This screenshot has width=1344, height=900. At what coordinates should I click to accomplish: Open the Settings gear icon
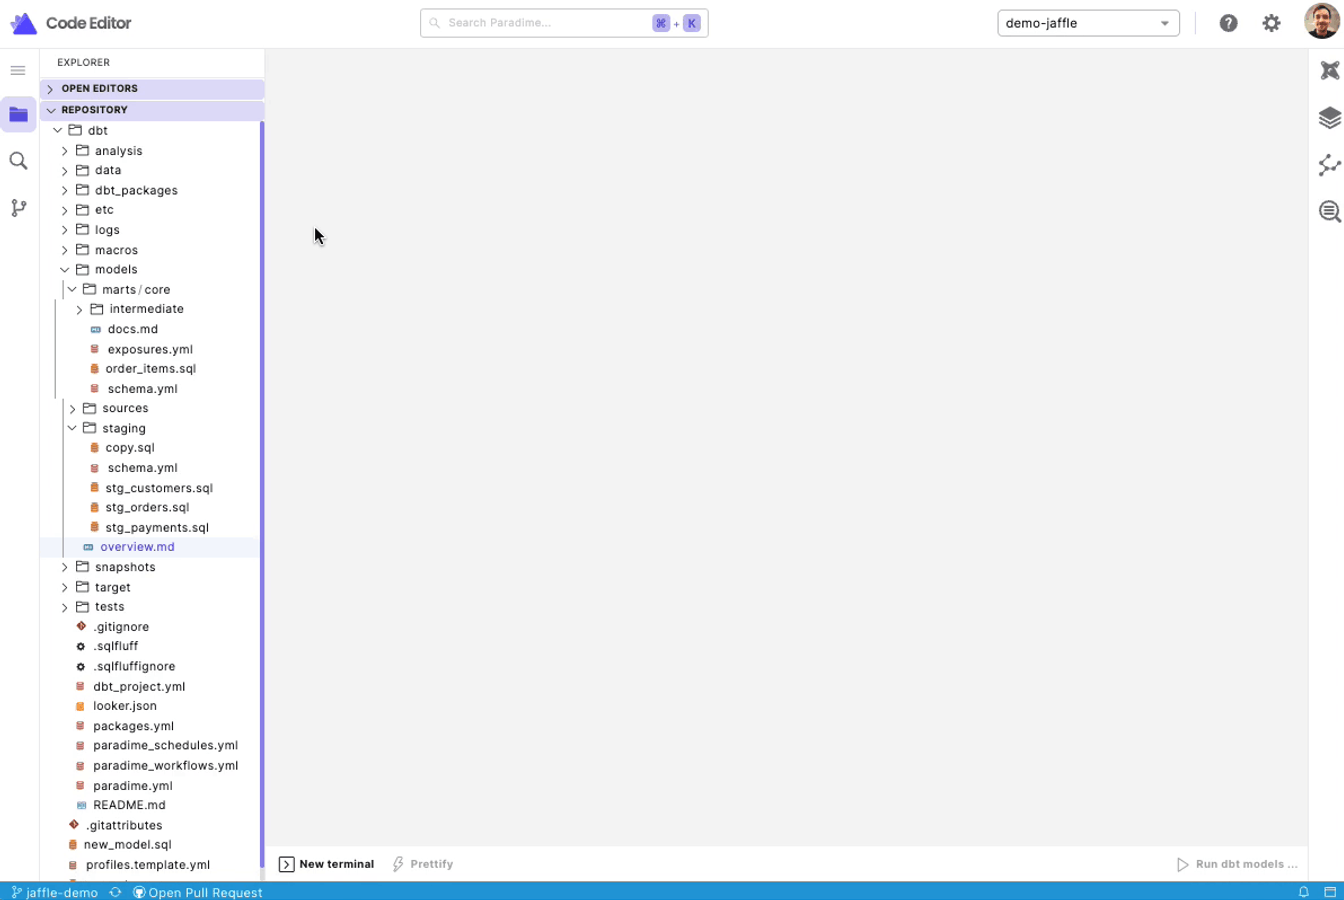click(x=1271, y=23)
